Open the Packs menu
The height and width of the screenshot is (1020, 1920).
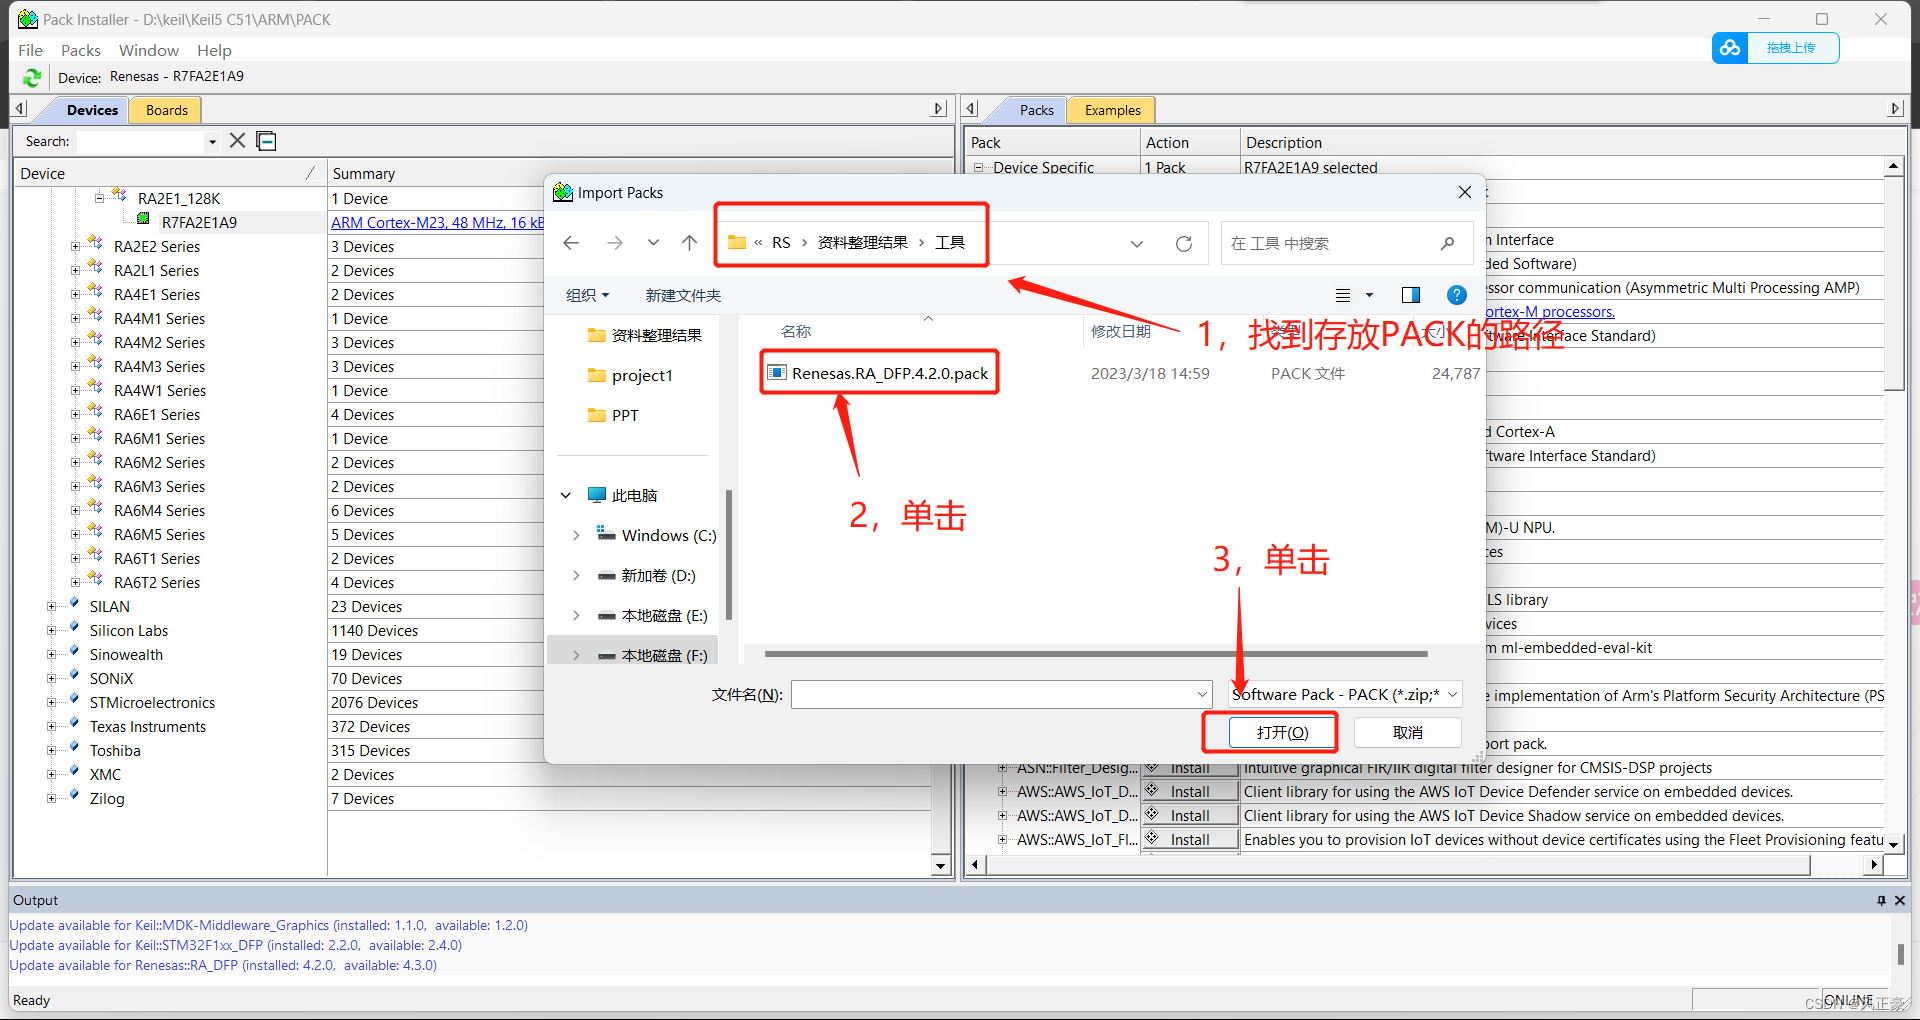tap(81, 50)
